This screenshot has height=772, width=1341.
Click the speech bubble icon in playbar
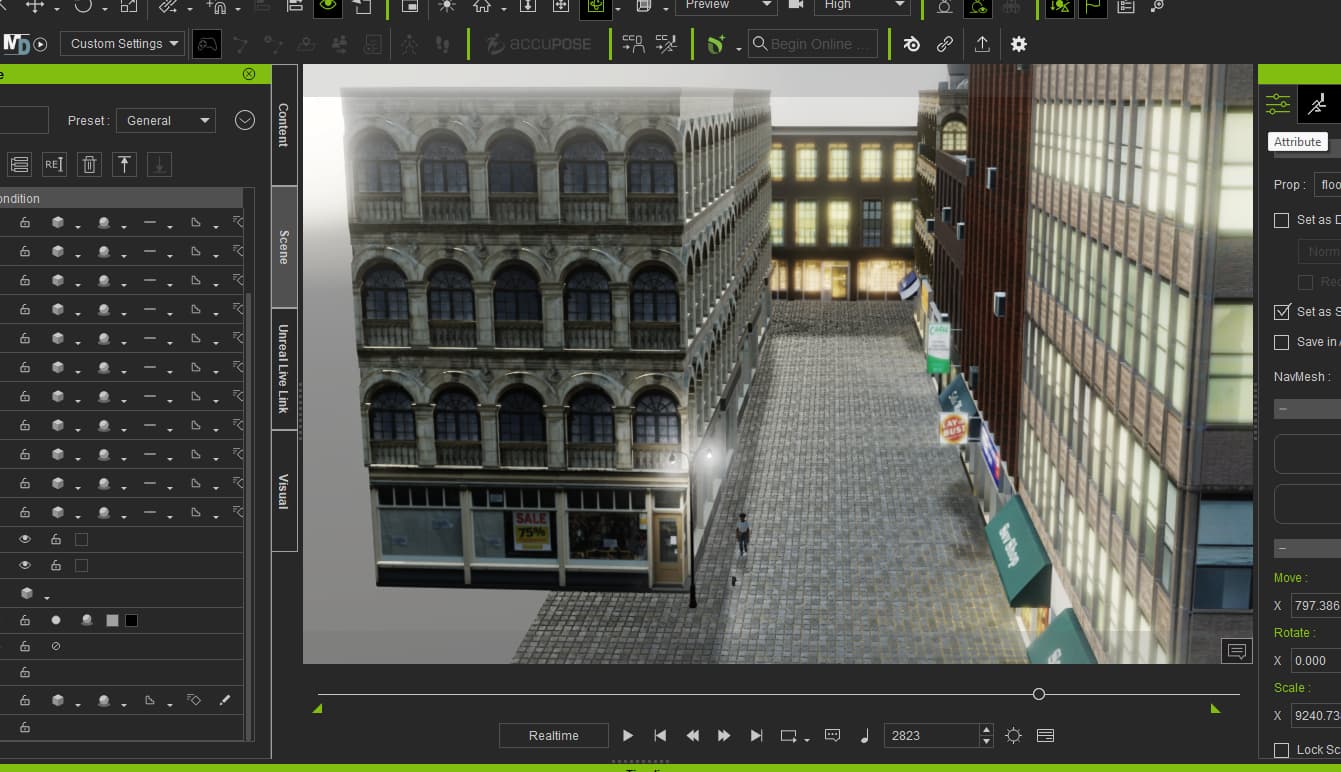coord(832,735)
